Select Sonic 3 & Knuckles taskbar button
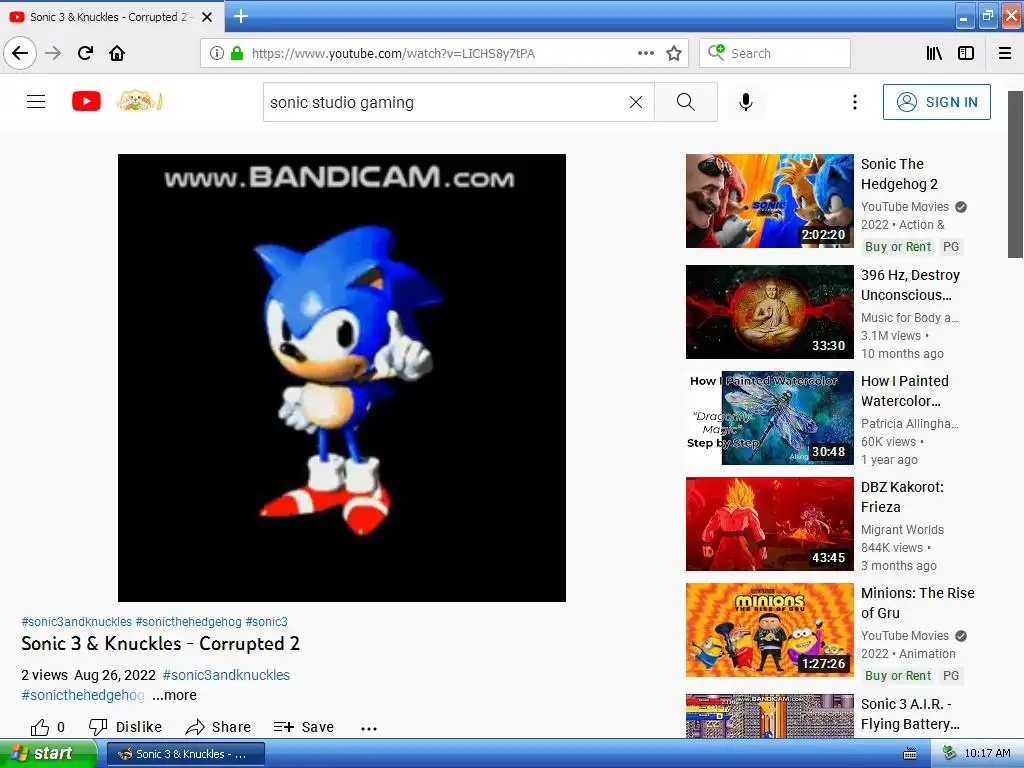1024x768 pixels. pyautogui.click(x=185, y=754)
